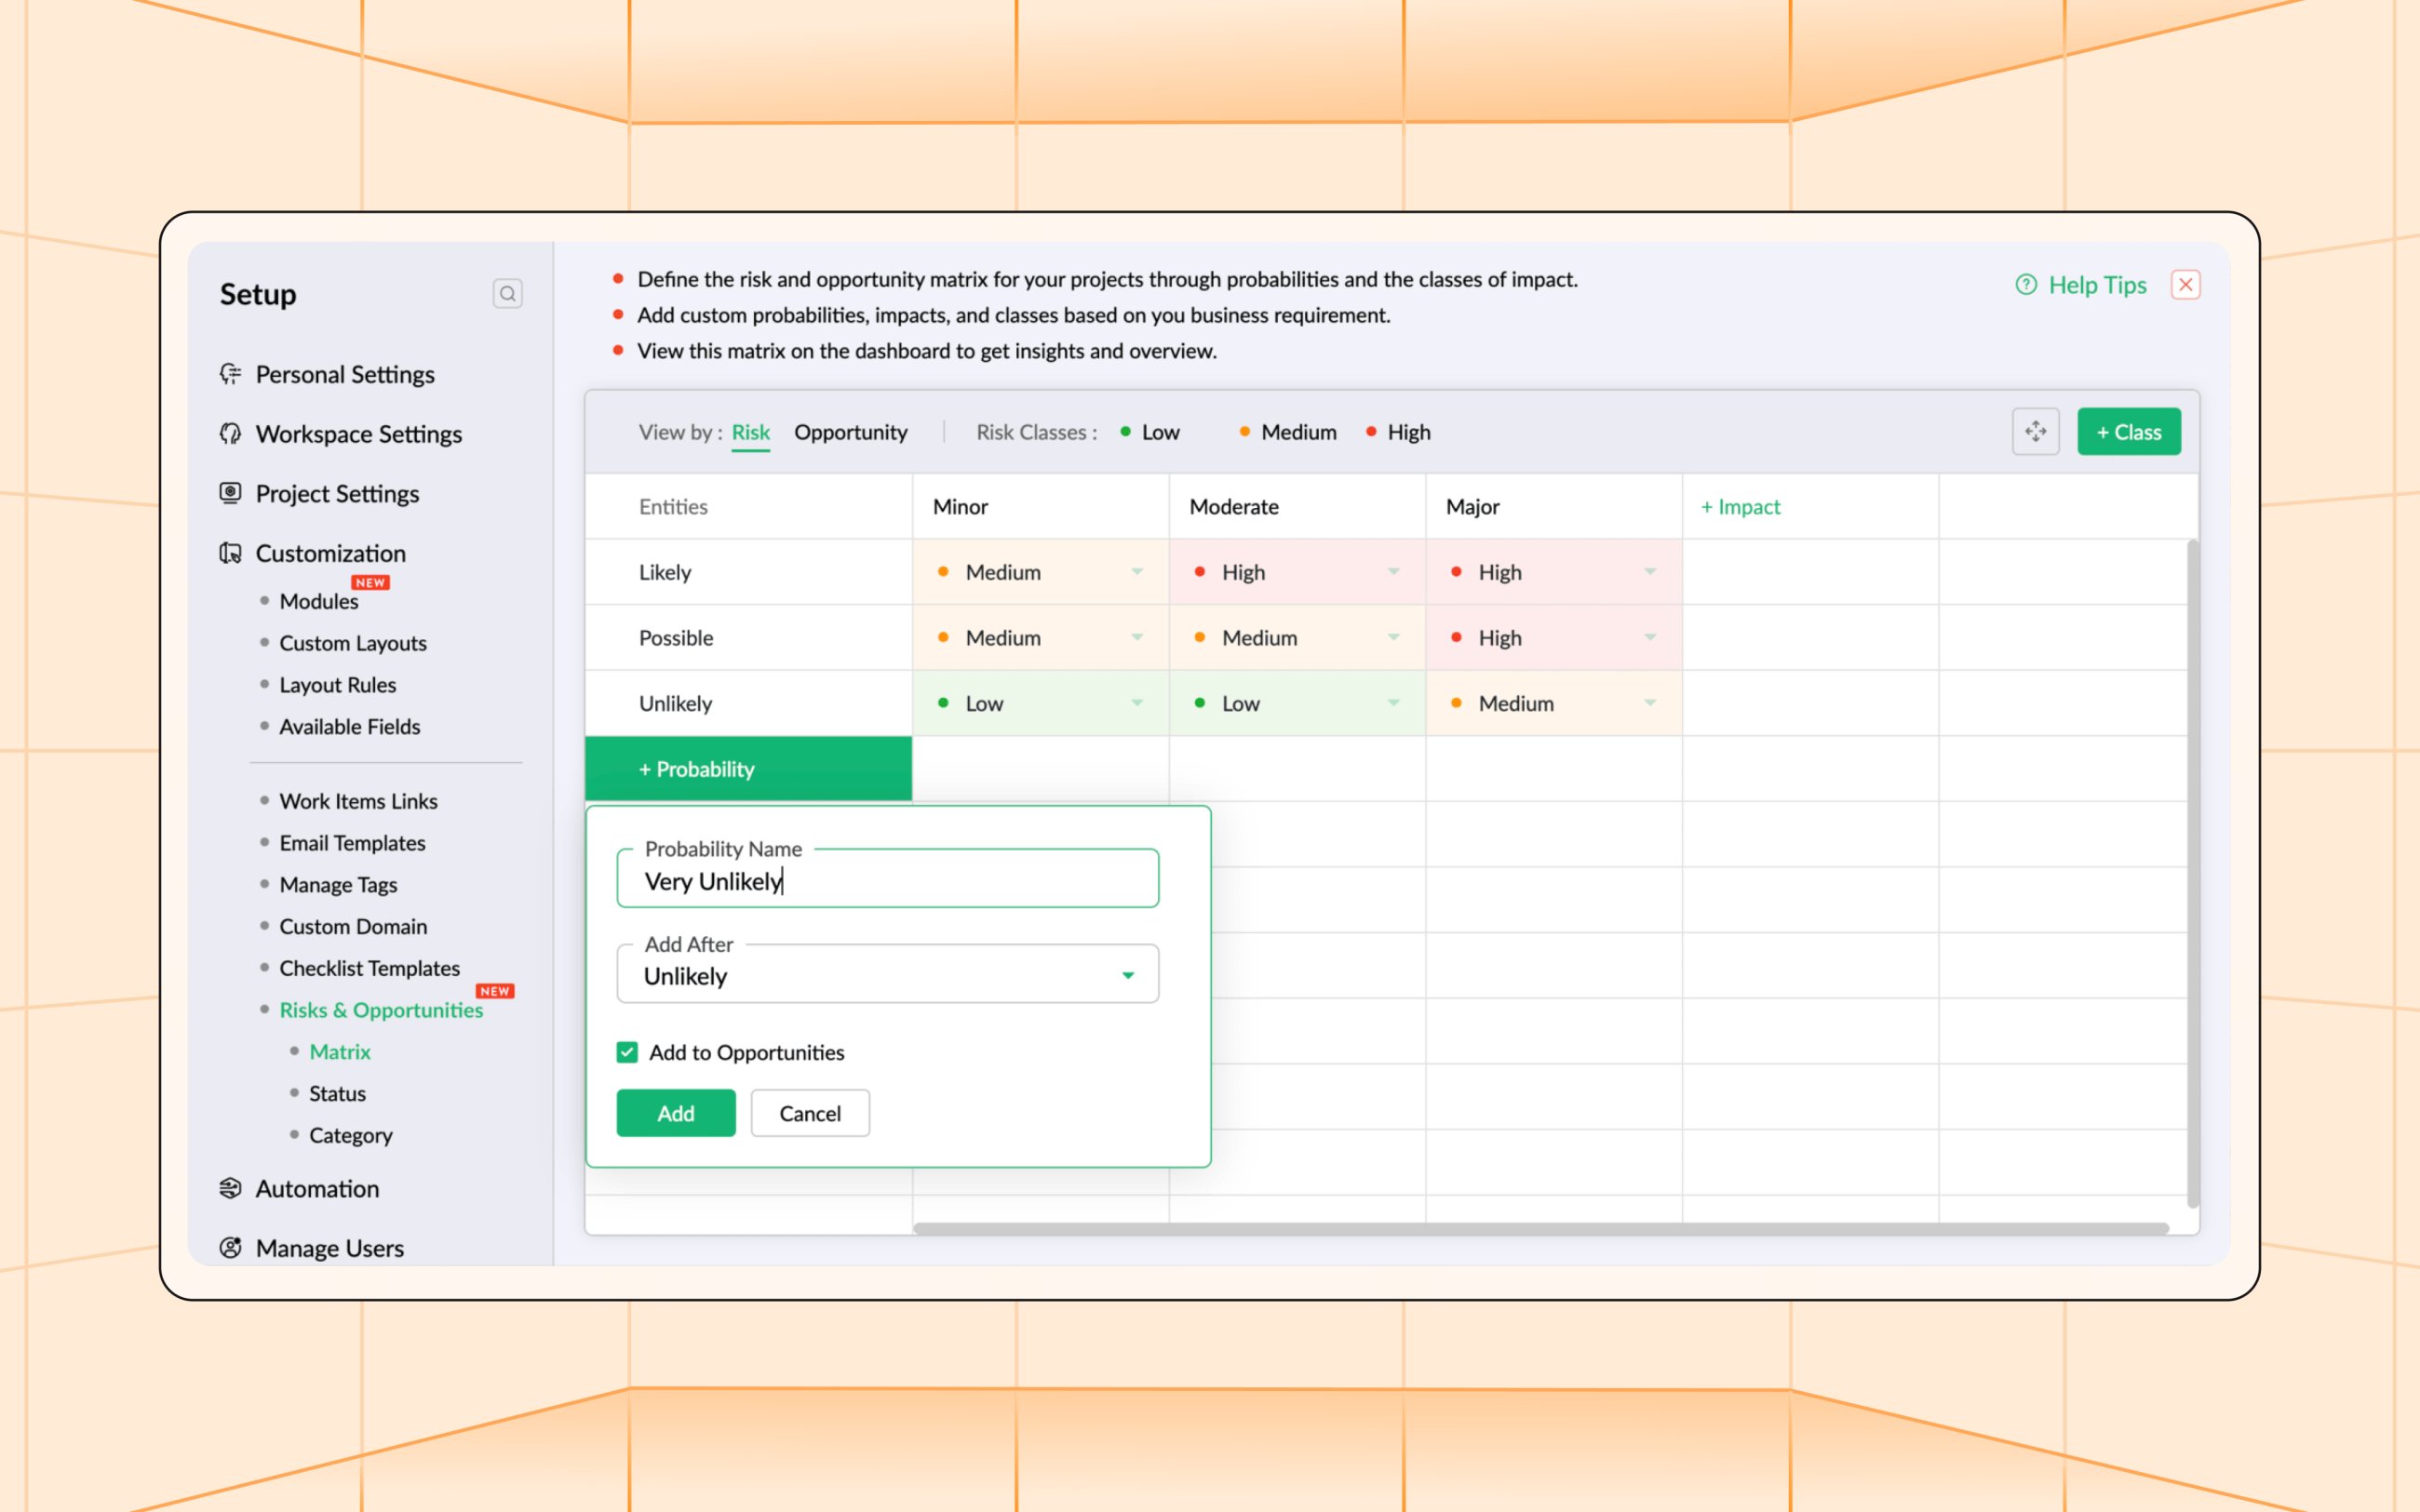Click the Workspace Settings icon
This screenshot has width=2420, height=1512.
point(230,433)
